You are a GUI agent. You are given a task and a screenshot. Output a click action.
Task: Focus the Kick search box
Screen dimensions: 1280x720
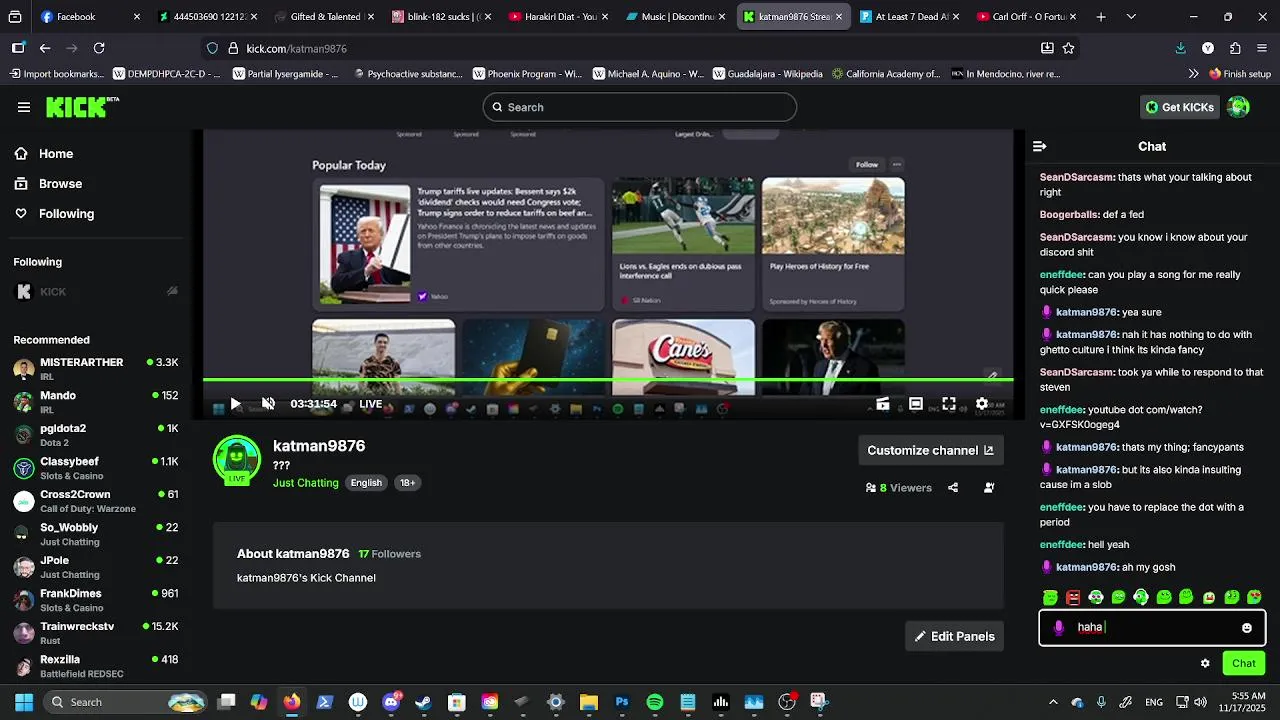point(640,107)
